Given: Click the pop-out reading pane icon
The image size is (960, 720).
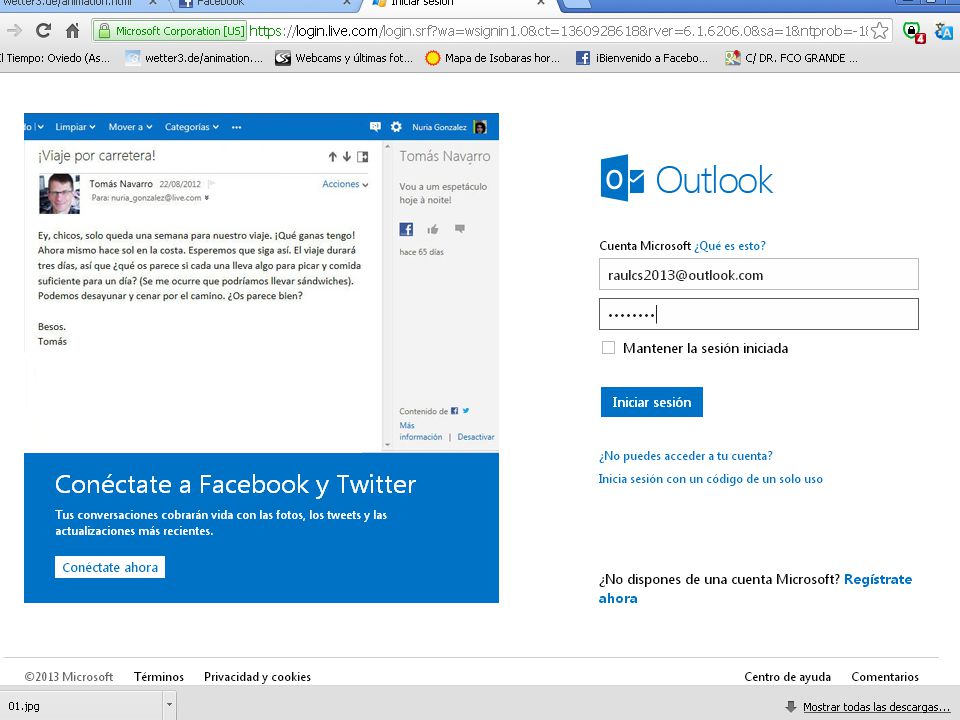Looking at the screenshot, I should click(x=362, y=157).
